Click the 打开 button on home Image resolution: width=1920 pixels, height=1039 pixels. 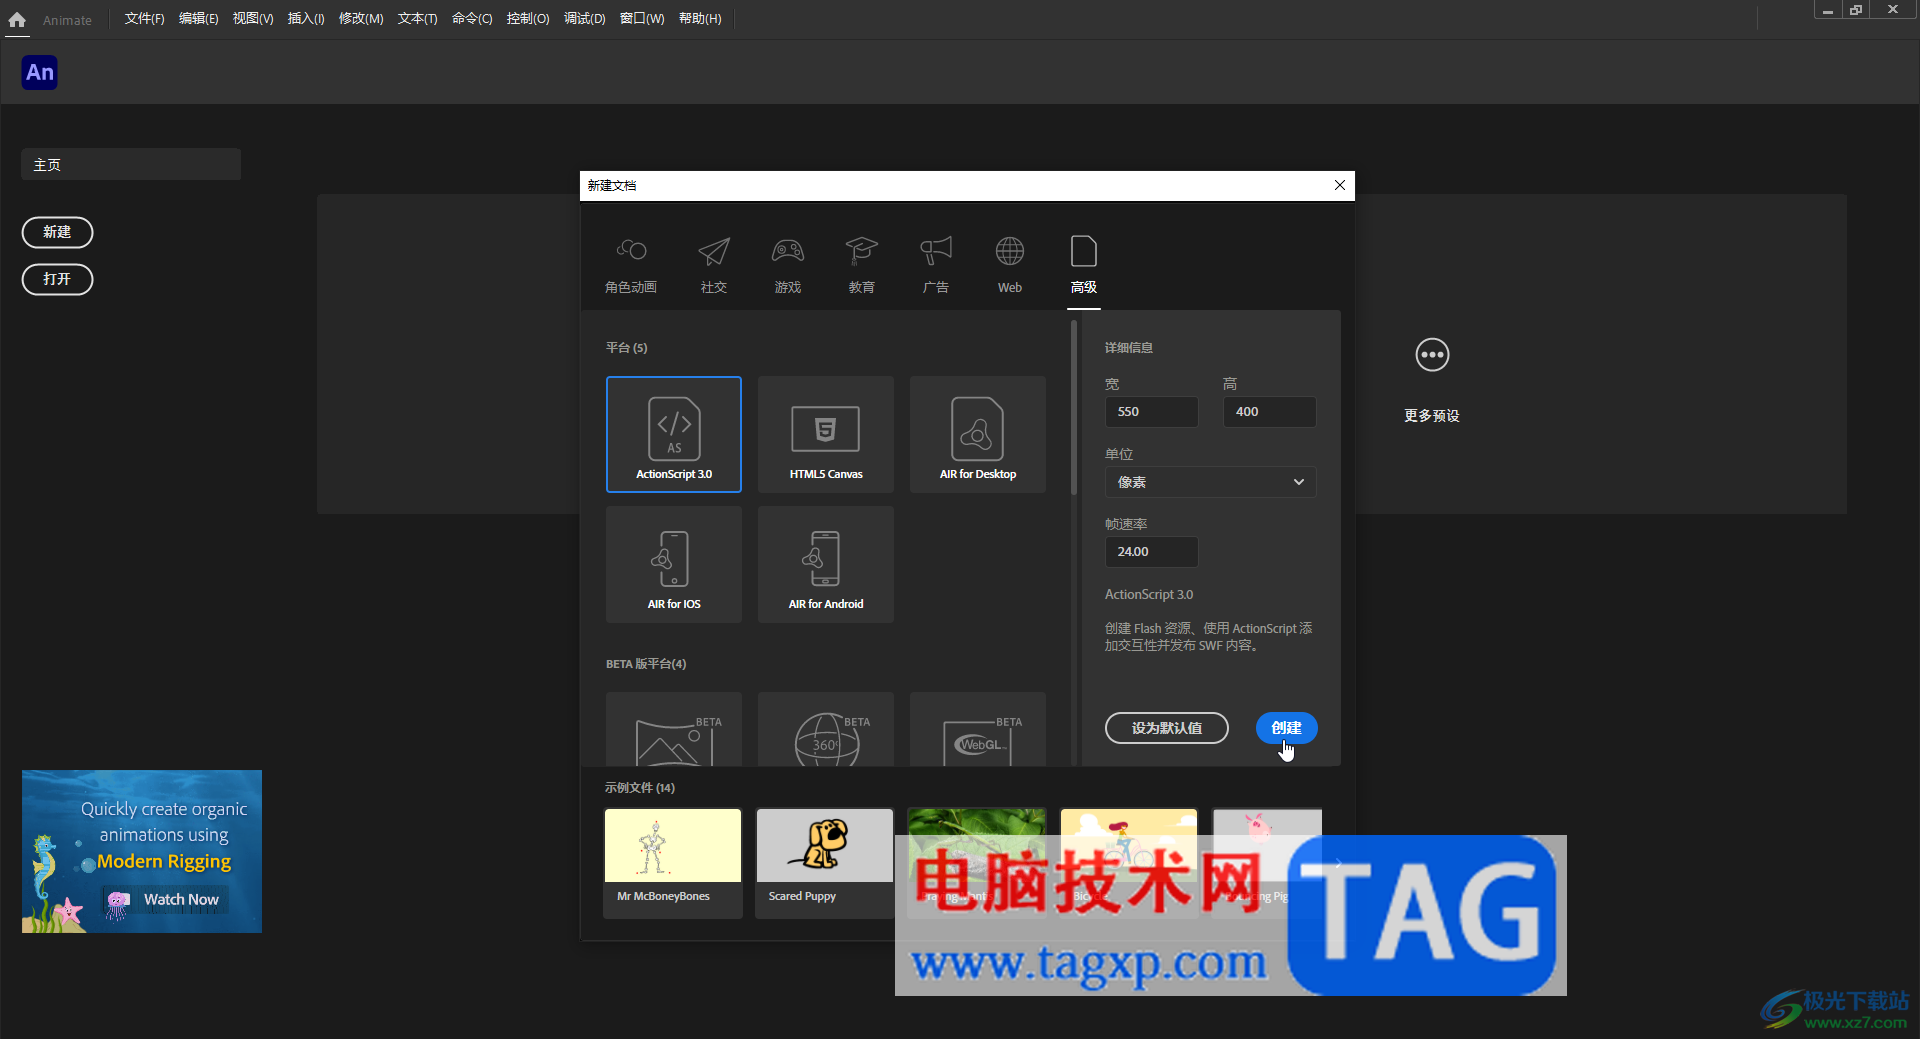57,279
